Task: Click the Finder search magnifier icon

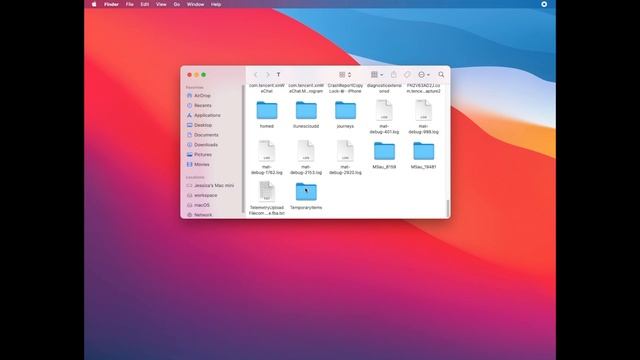Action: 441,75
